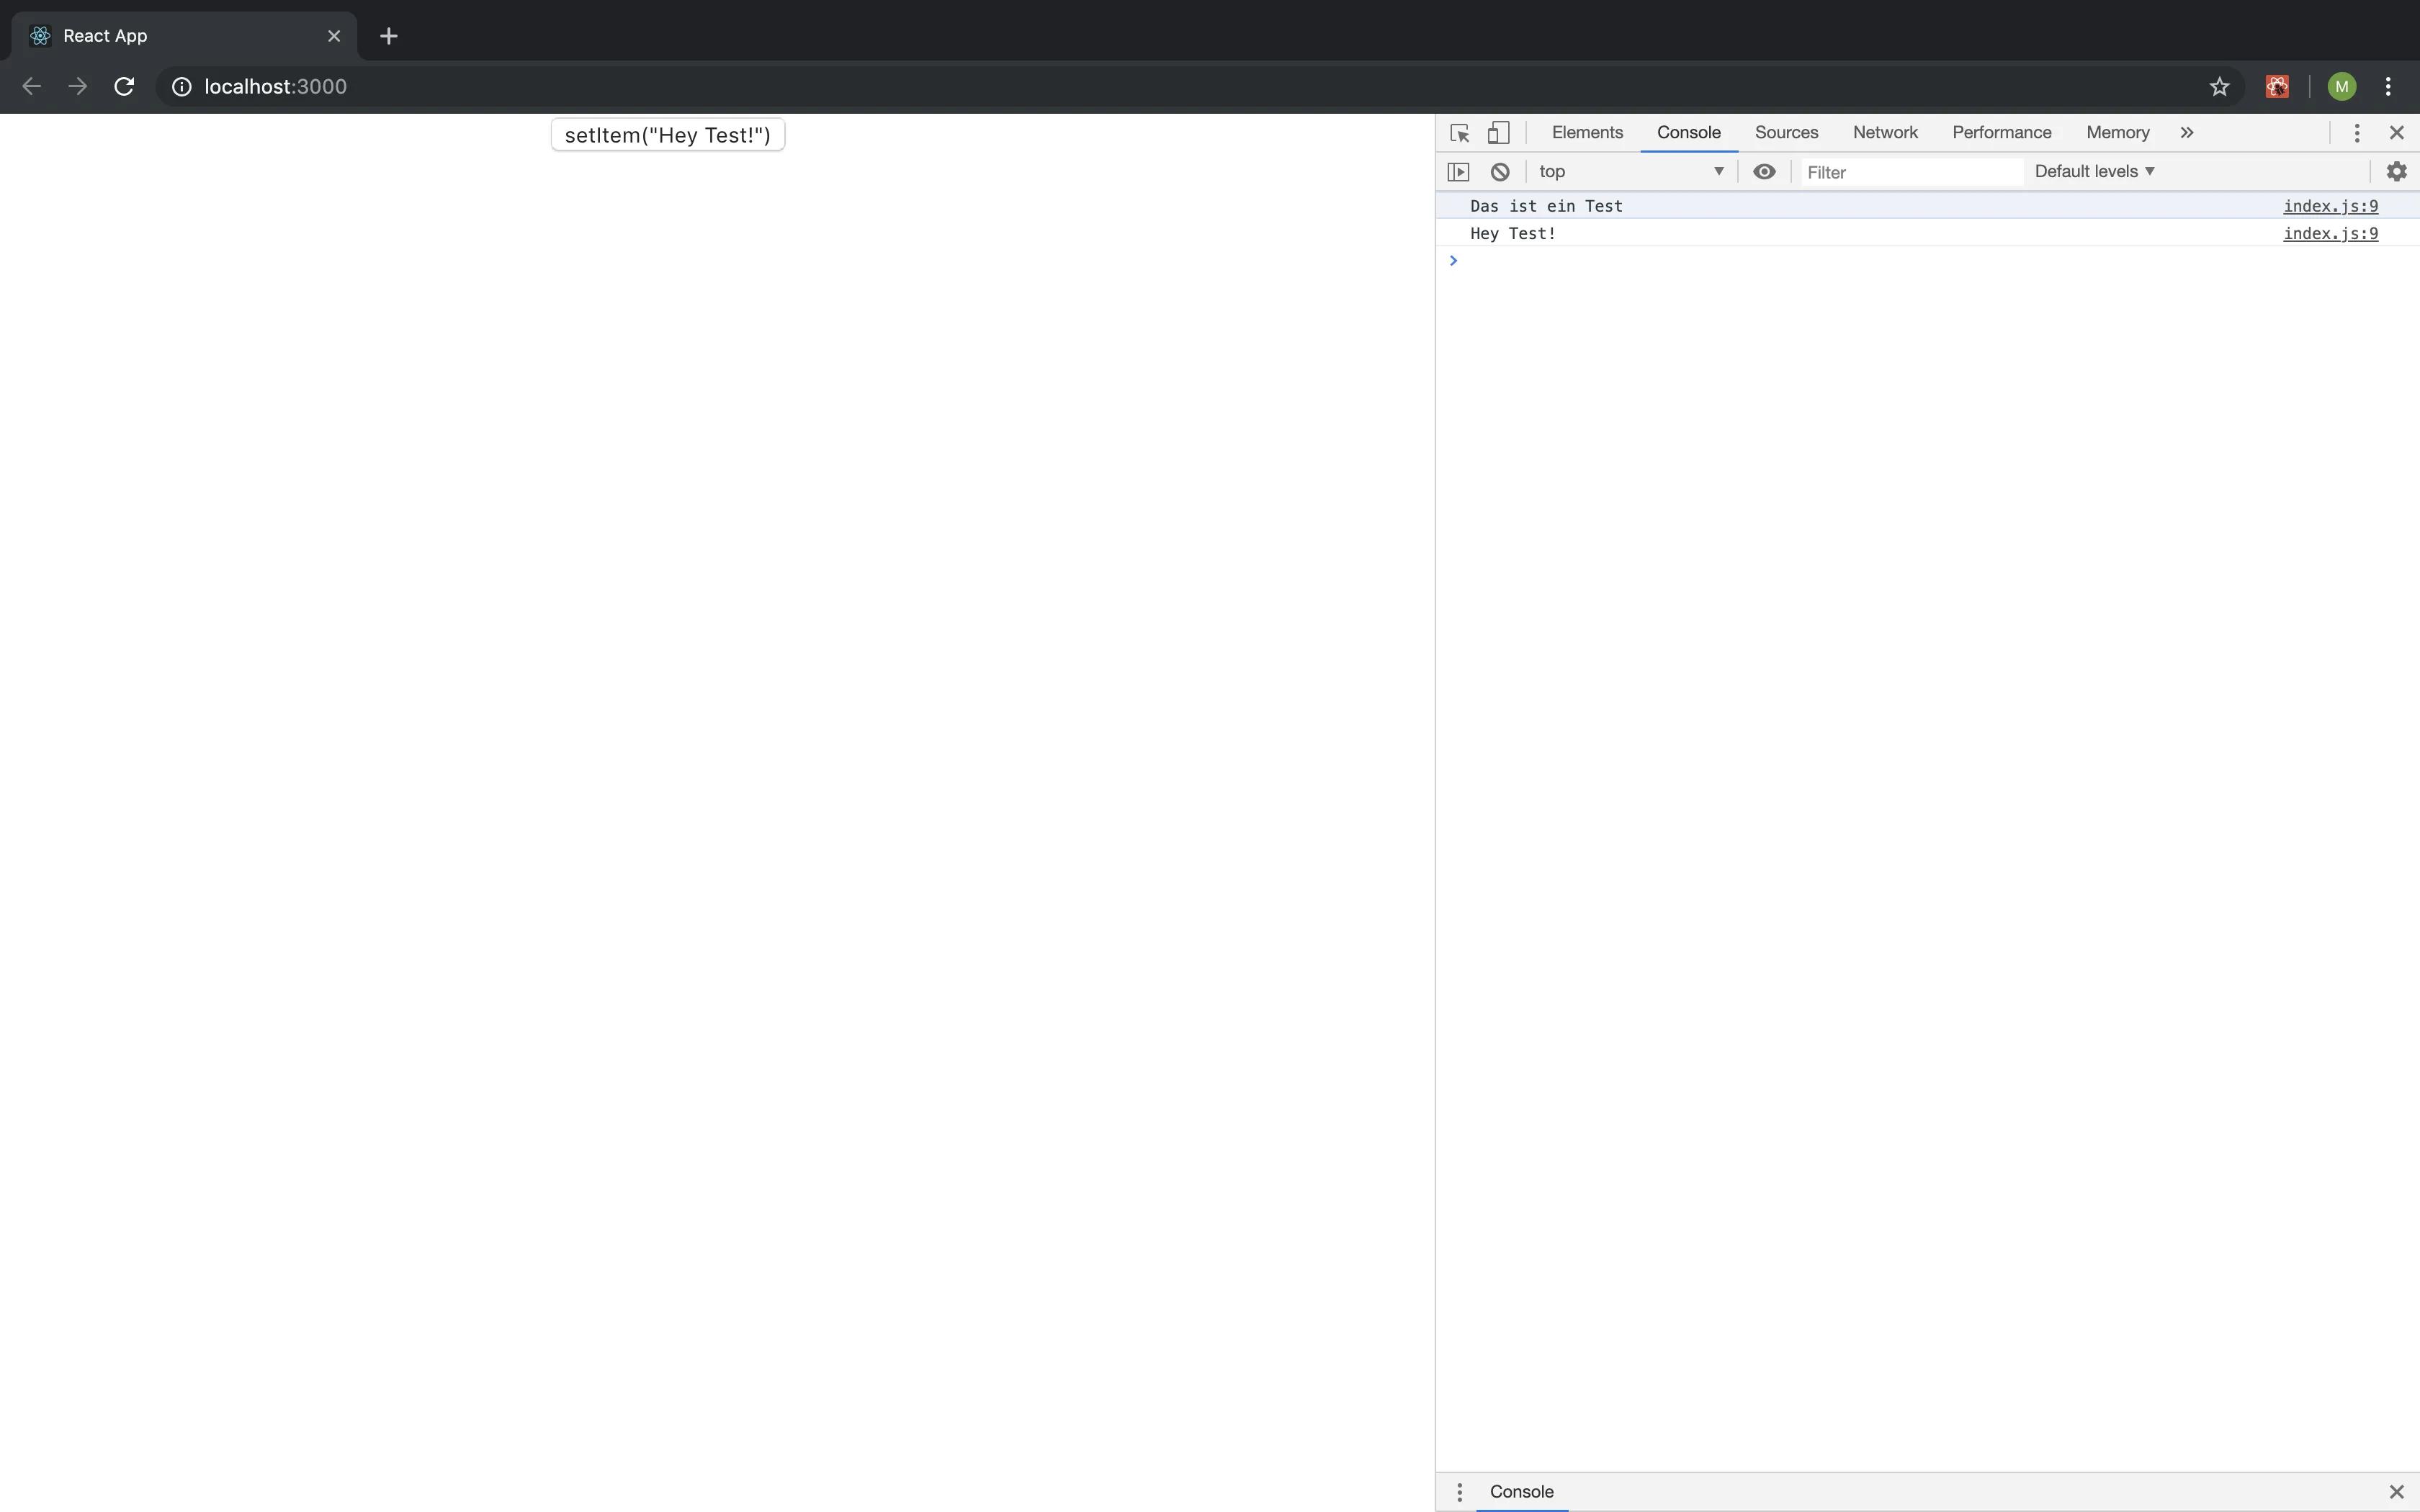
Task: Click the clear console icon
Action: click(x=1500, y=172)
